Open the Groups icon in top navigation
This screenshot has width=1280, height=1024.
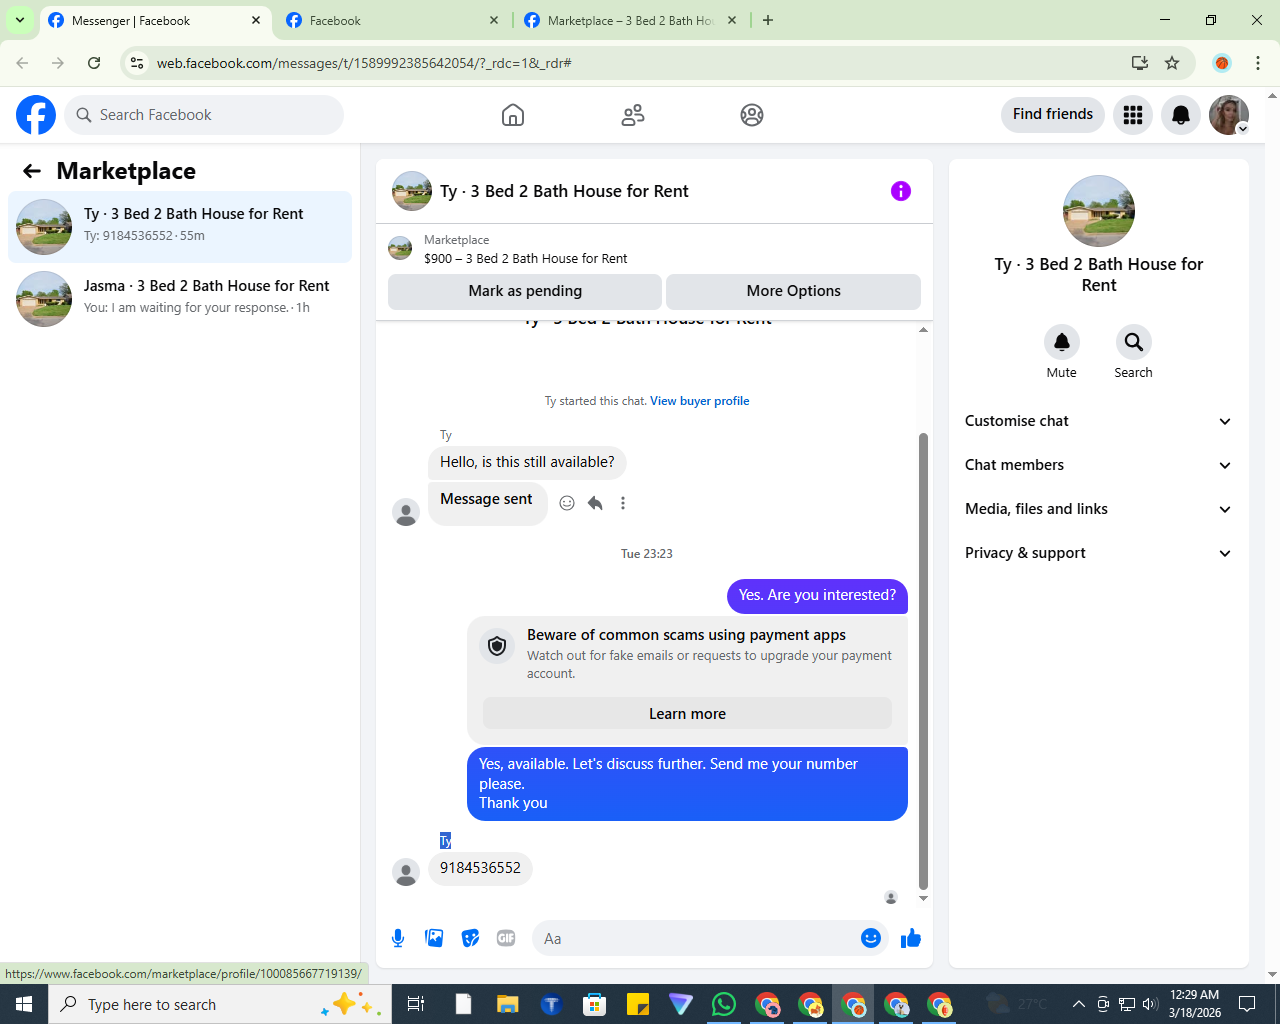tap(752, 115)
